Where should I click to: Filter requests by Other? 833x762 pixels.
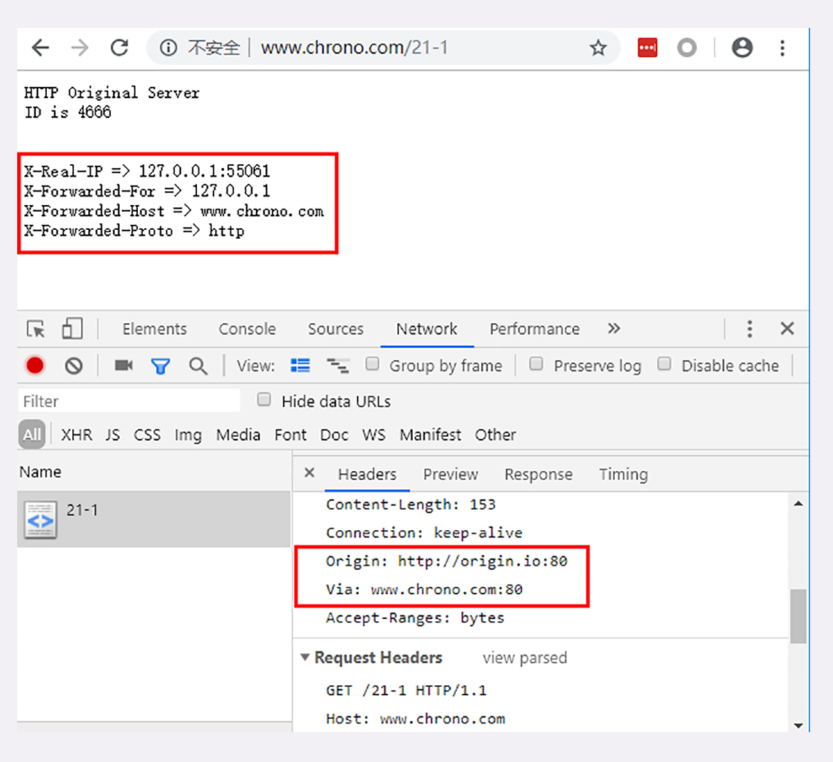point(495,435)
